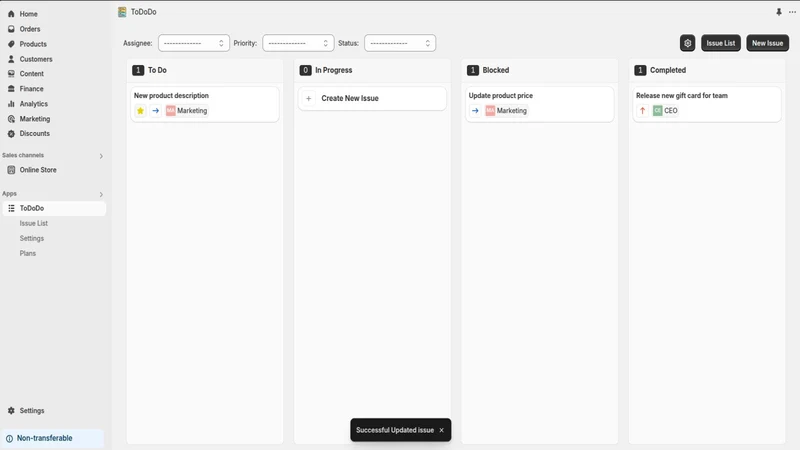Open the Status filter dropdown
800x450 pixels.
(400, 43)
